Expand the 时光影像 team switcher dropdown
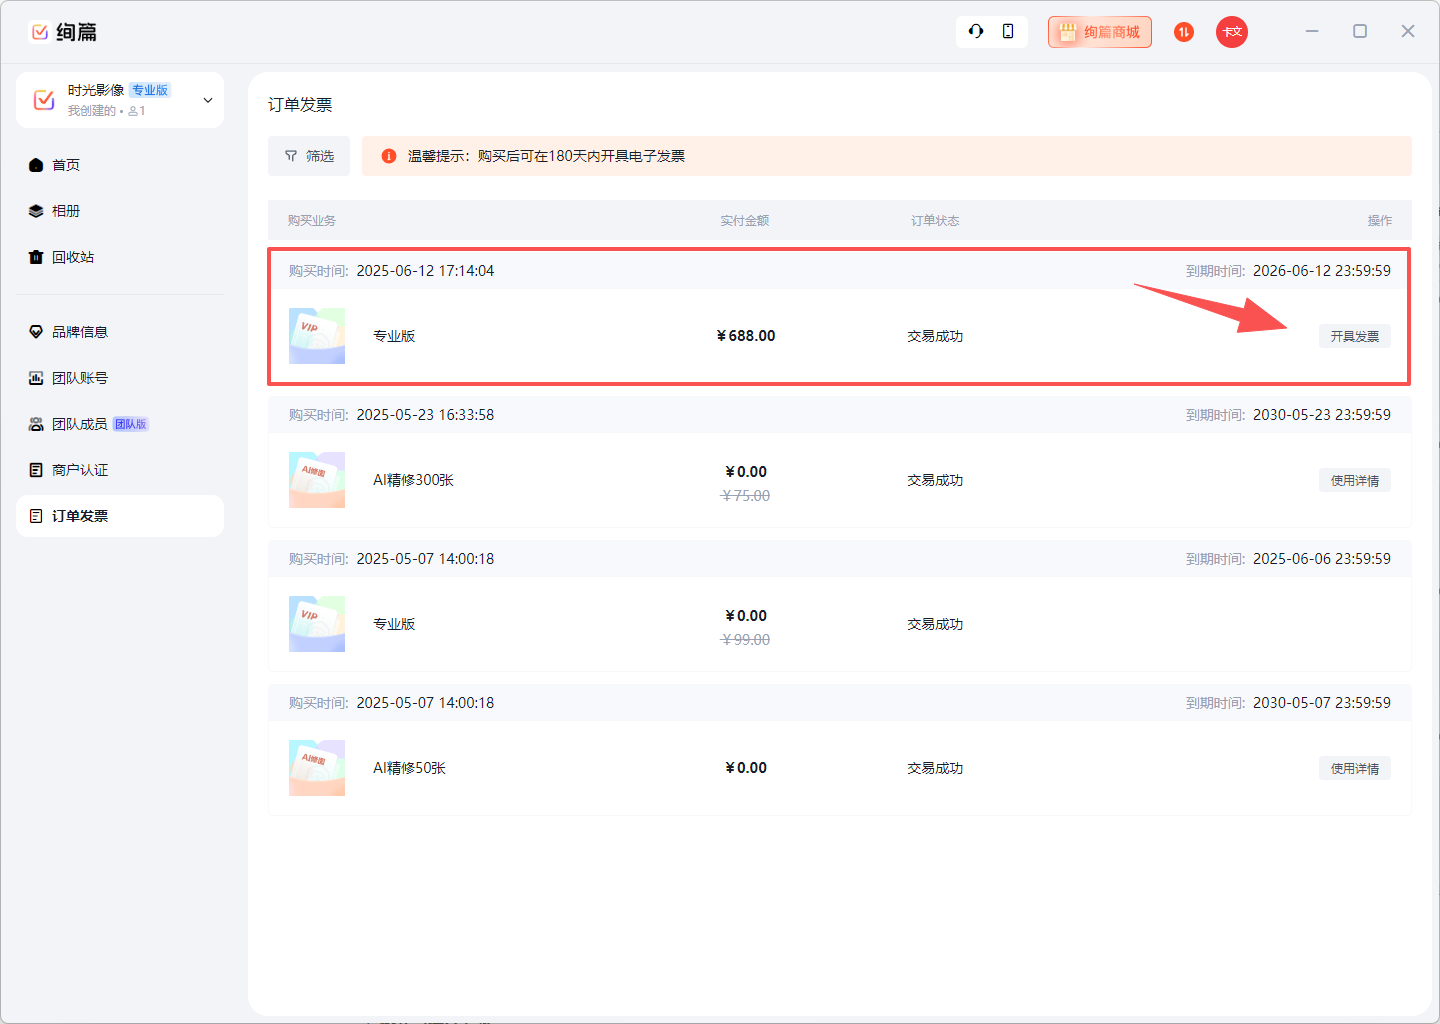The width and height of the screenshot is (1440, 1024). tap(207, 100)
